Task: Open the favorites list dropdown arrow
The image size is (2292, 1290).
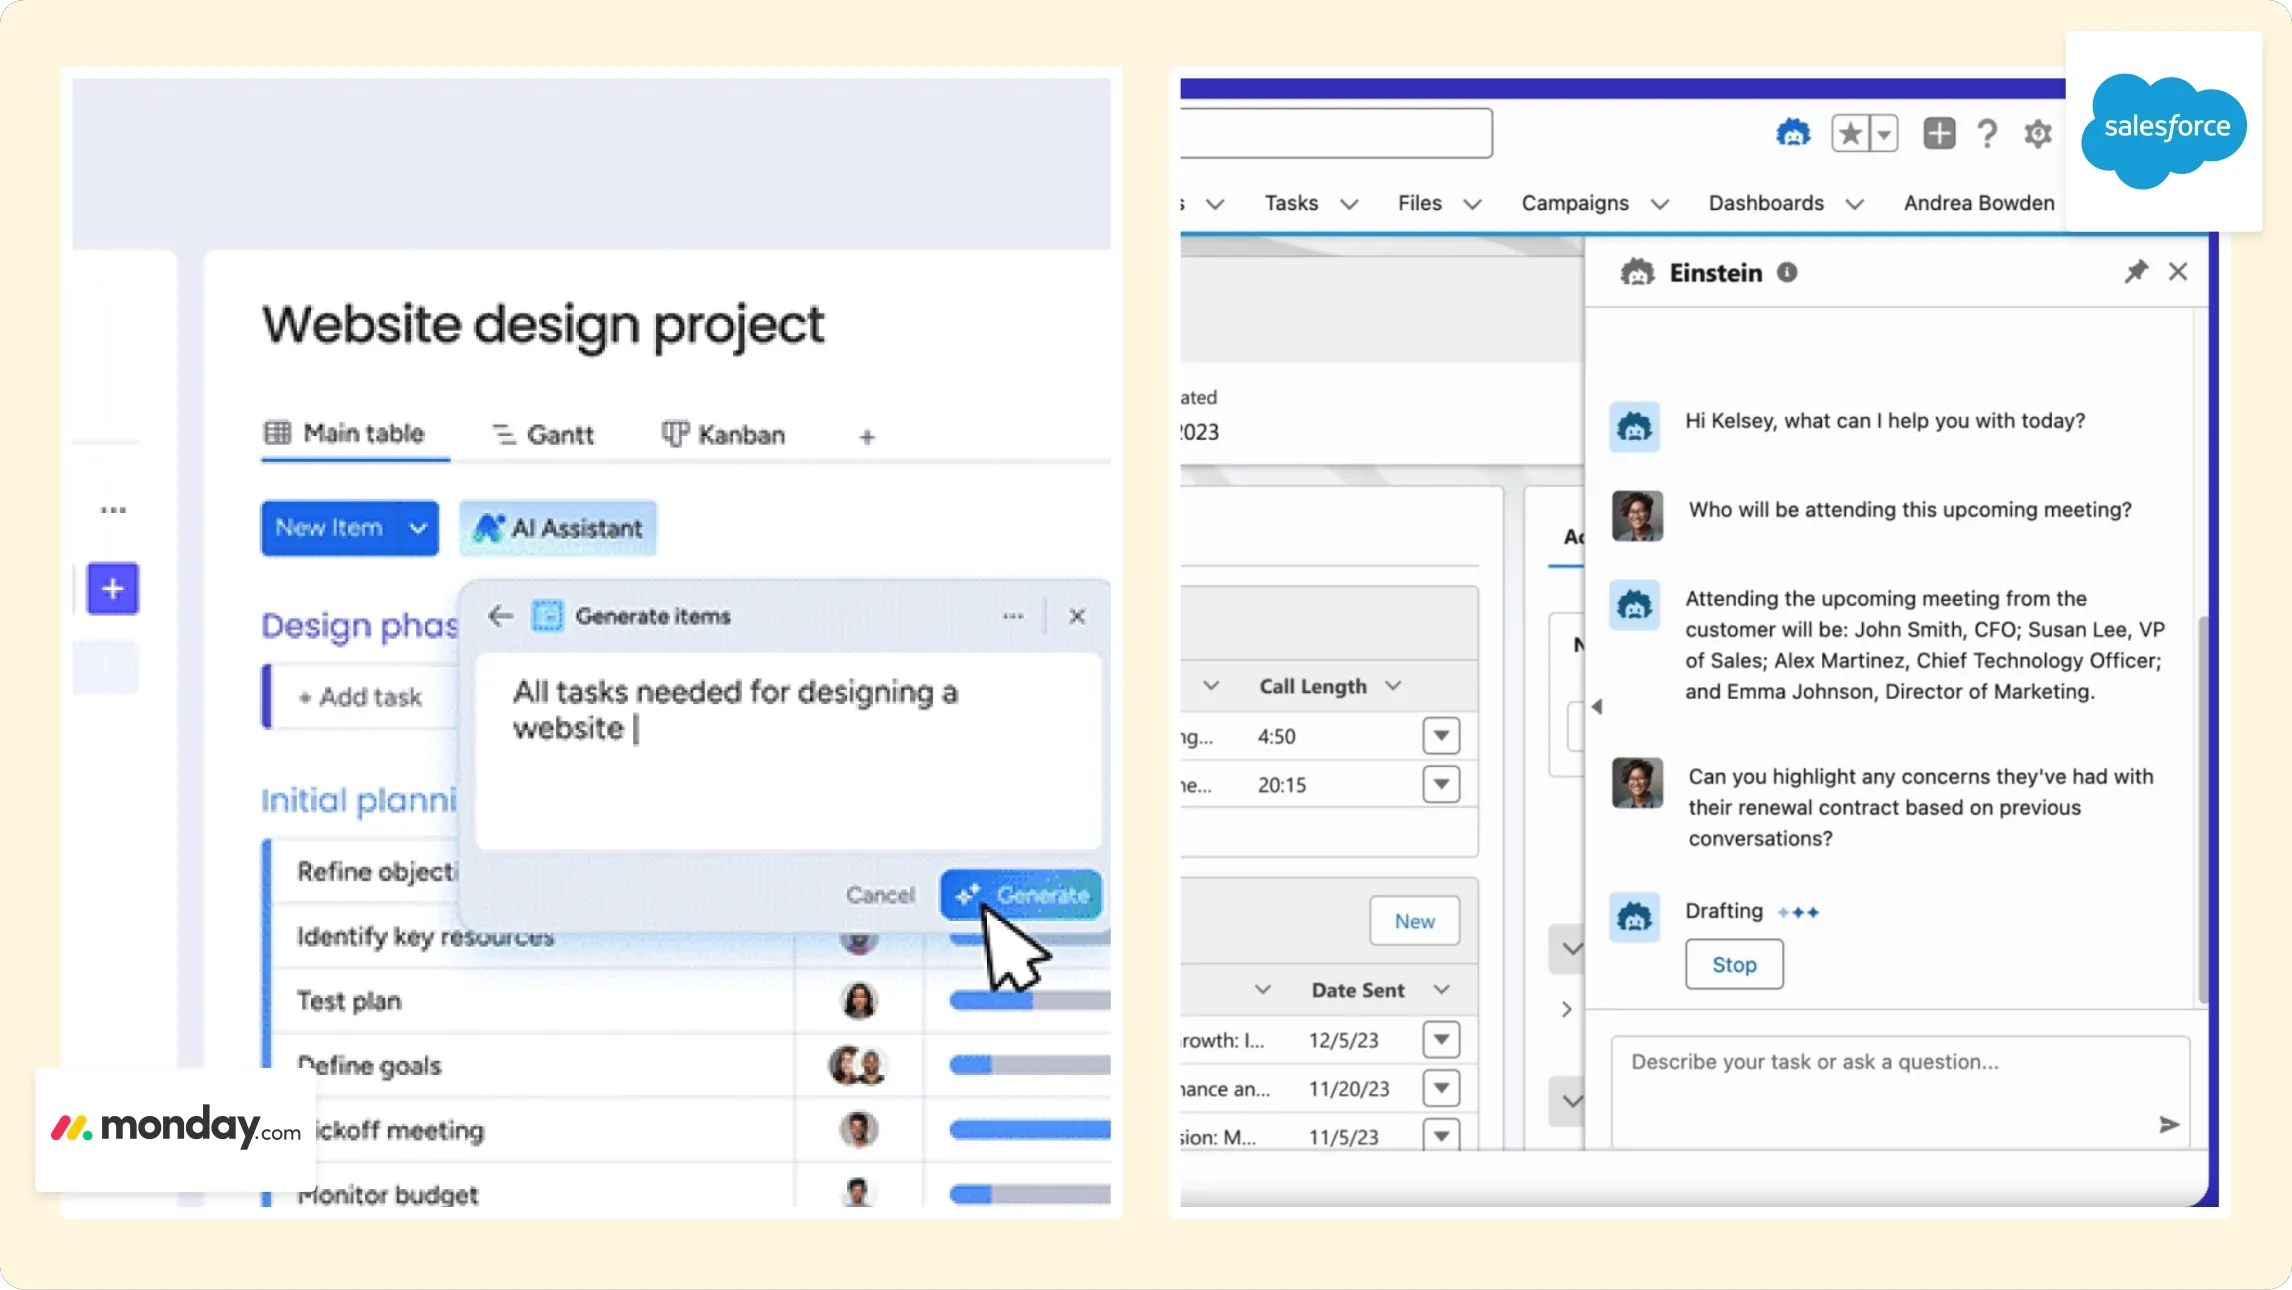Action: pyautogui.click(x=1885, y=133)
